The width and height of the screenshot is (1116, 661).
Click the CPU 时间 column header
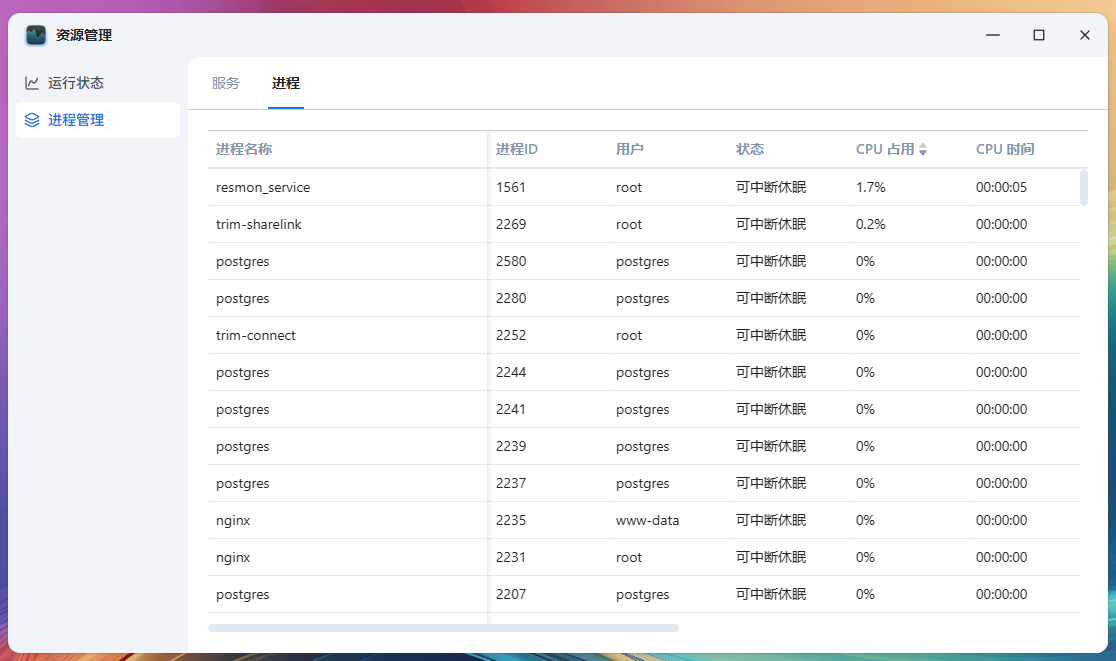(1005, 149)
